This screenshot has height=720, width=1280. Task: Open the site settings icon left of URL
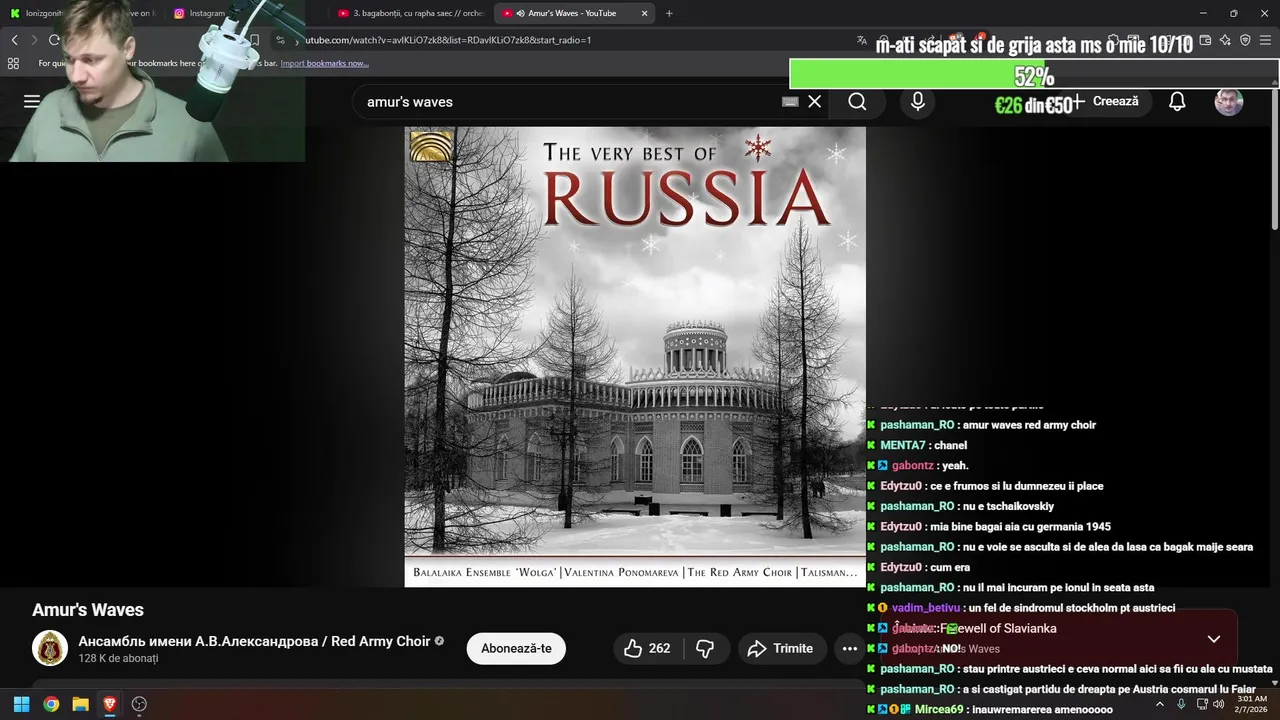point(281,40)
